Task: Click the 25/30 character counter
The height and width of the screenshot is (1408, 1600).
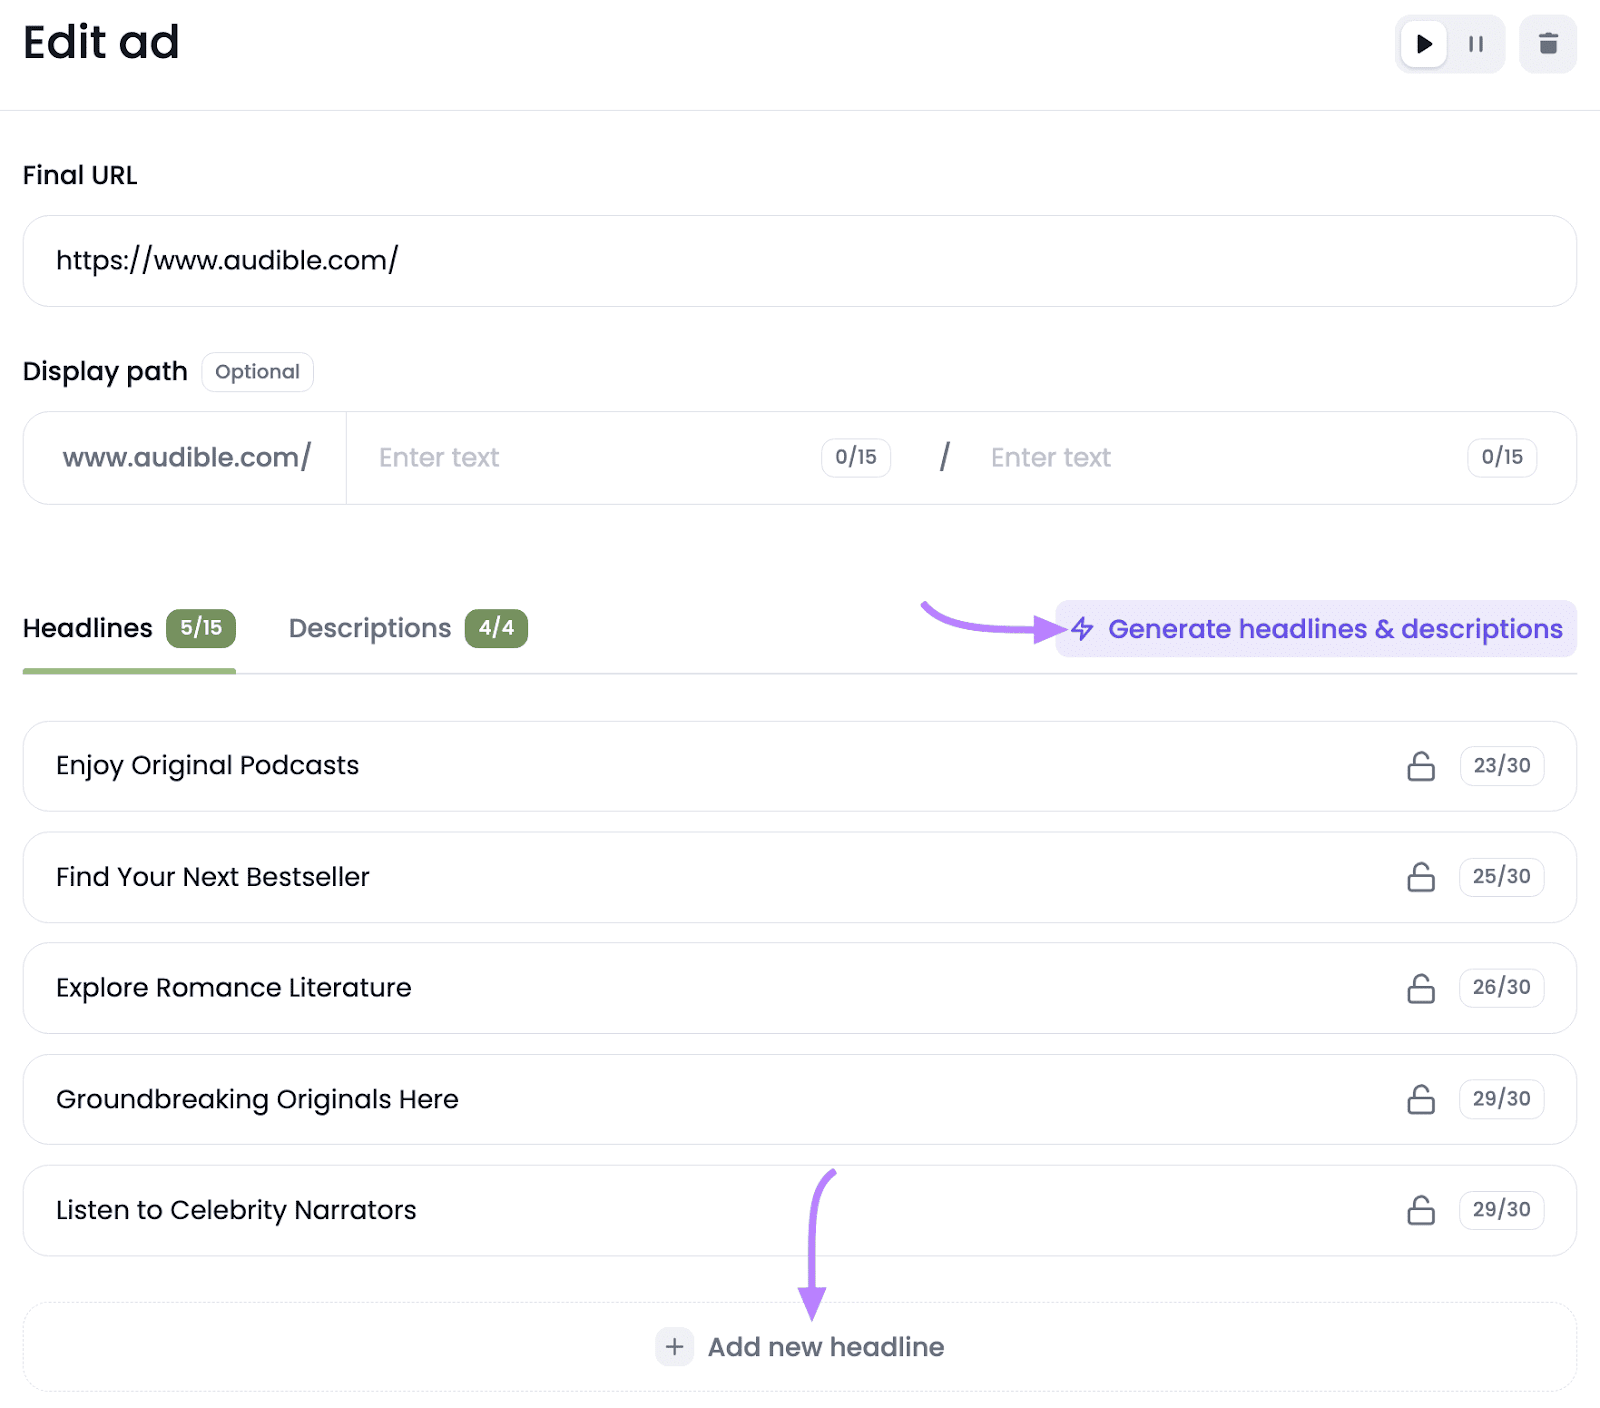Action: coord(1502,877)
